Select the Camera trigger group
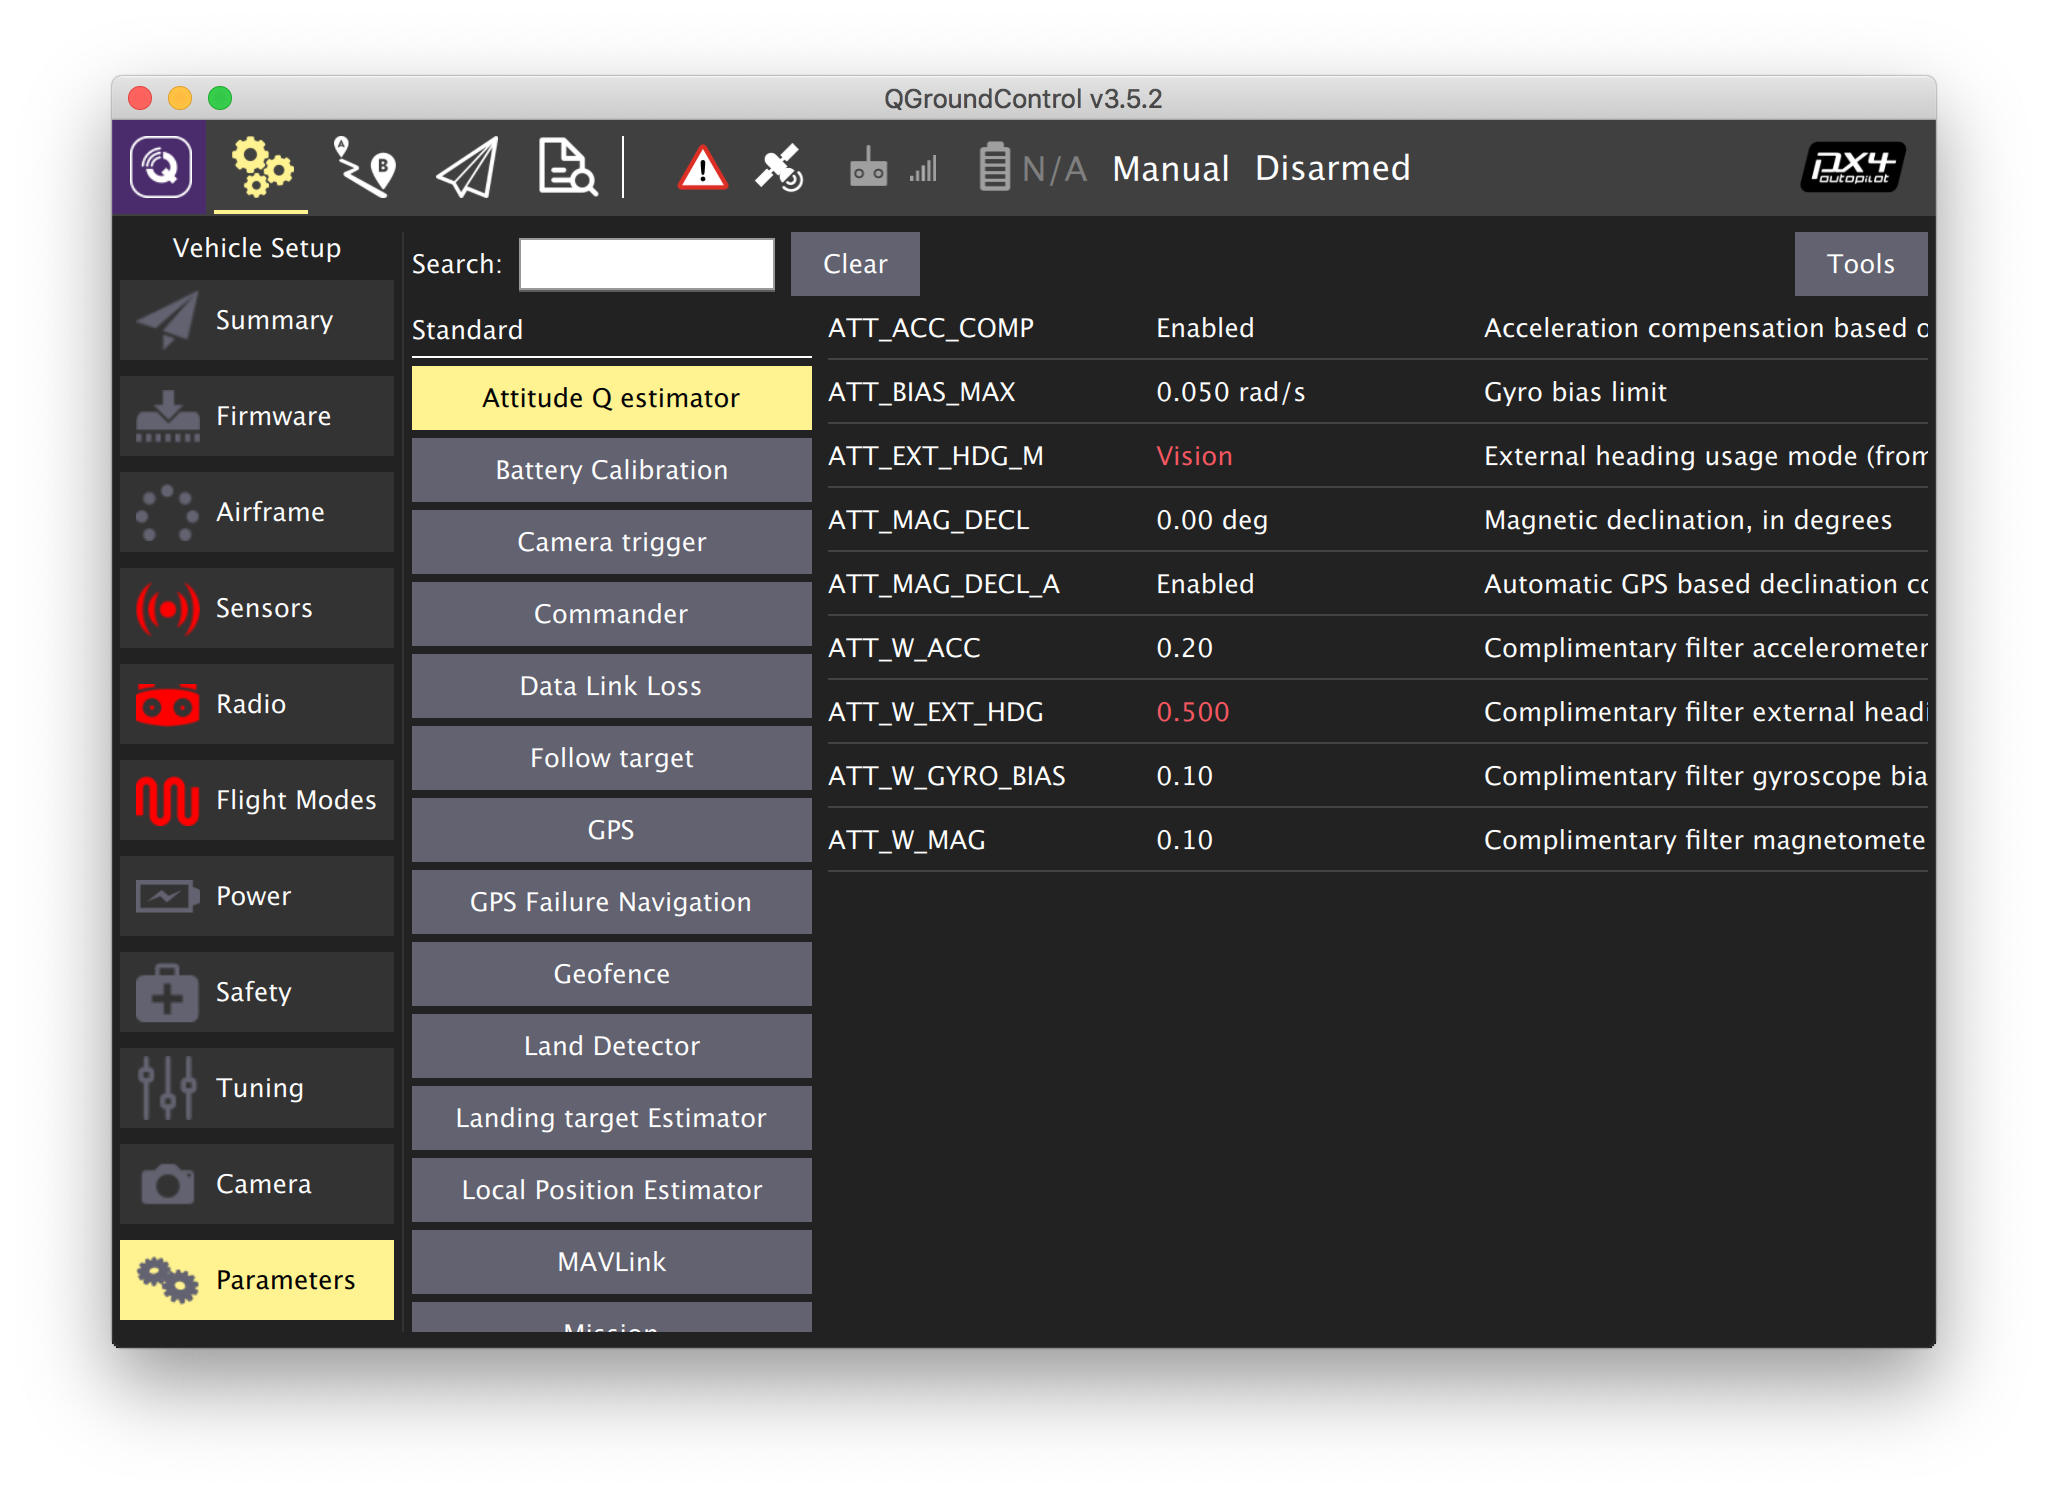This screenshot has width=2048, height=1496. point(612,542)
